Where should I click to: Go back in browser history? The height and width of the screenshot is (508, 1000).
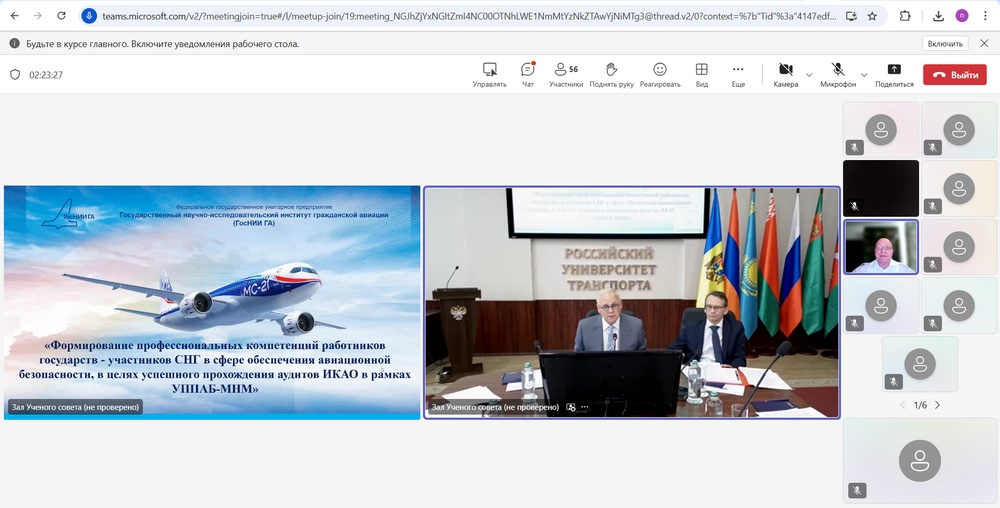(15, 16)
